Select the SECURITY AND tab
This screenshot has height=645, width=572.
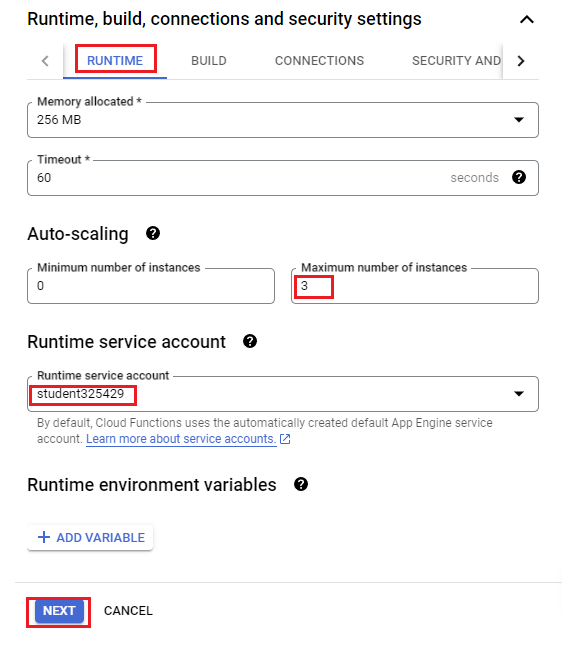[x=456, y=60]
